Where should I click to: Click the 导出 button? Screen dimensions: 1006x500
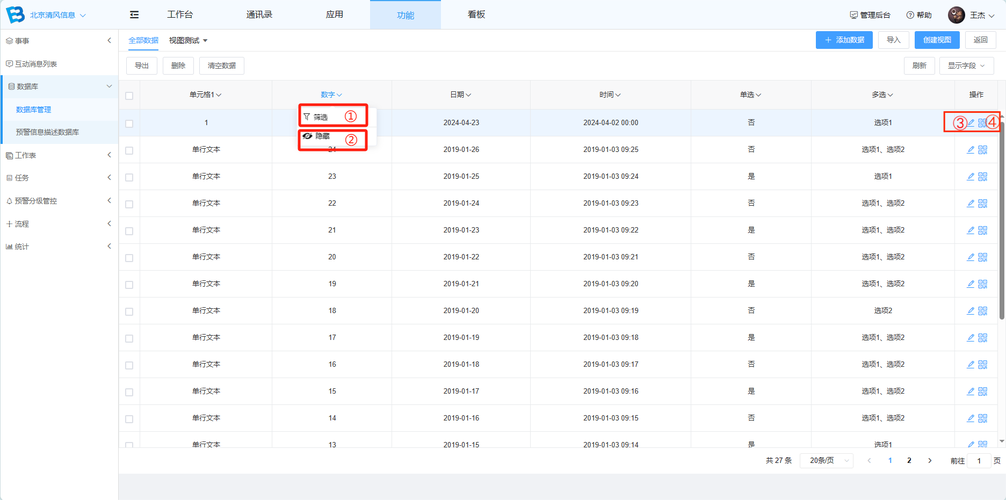click(x=142, y=65)
